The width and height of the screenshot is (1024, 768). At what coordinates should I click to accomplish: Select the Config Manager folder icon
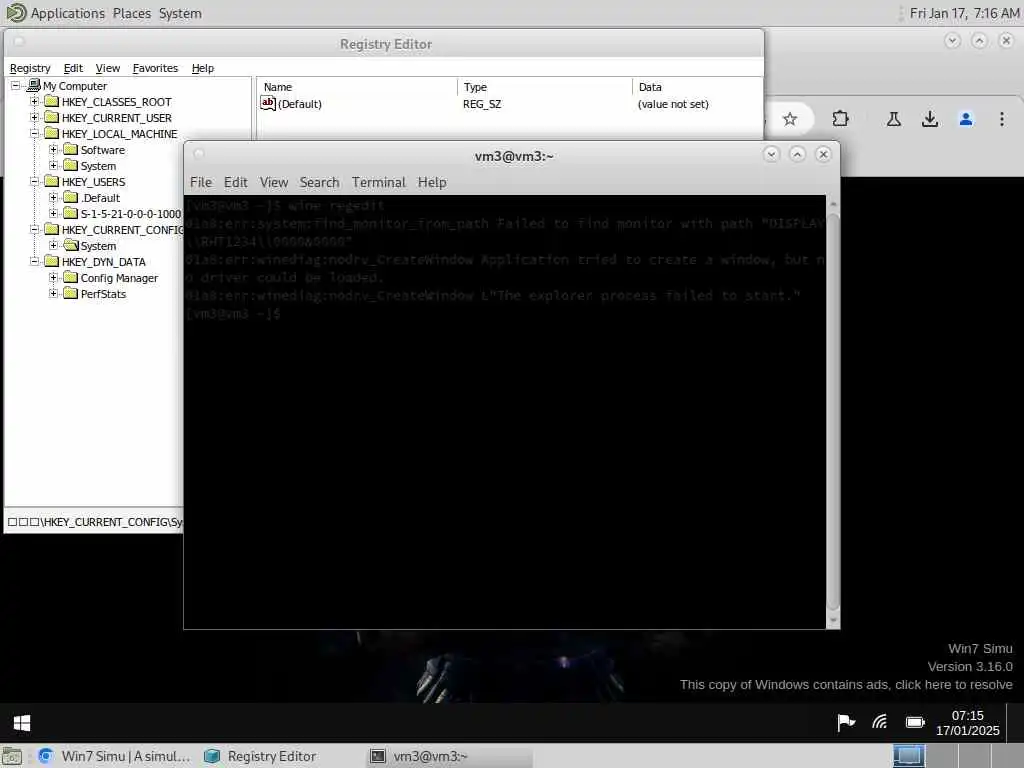click(x=71, y=278)
